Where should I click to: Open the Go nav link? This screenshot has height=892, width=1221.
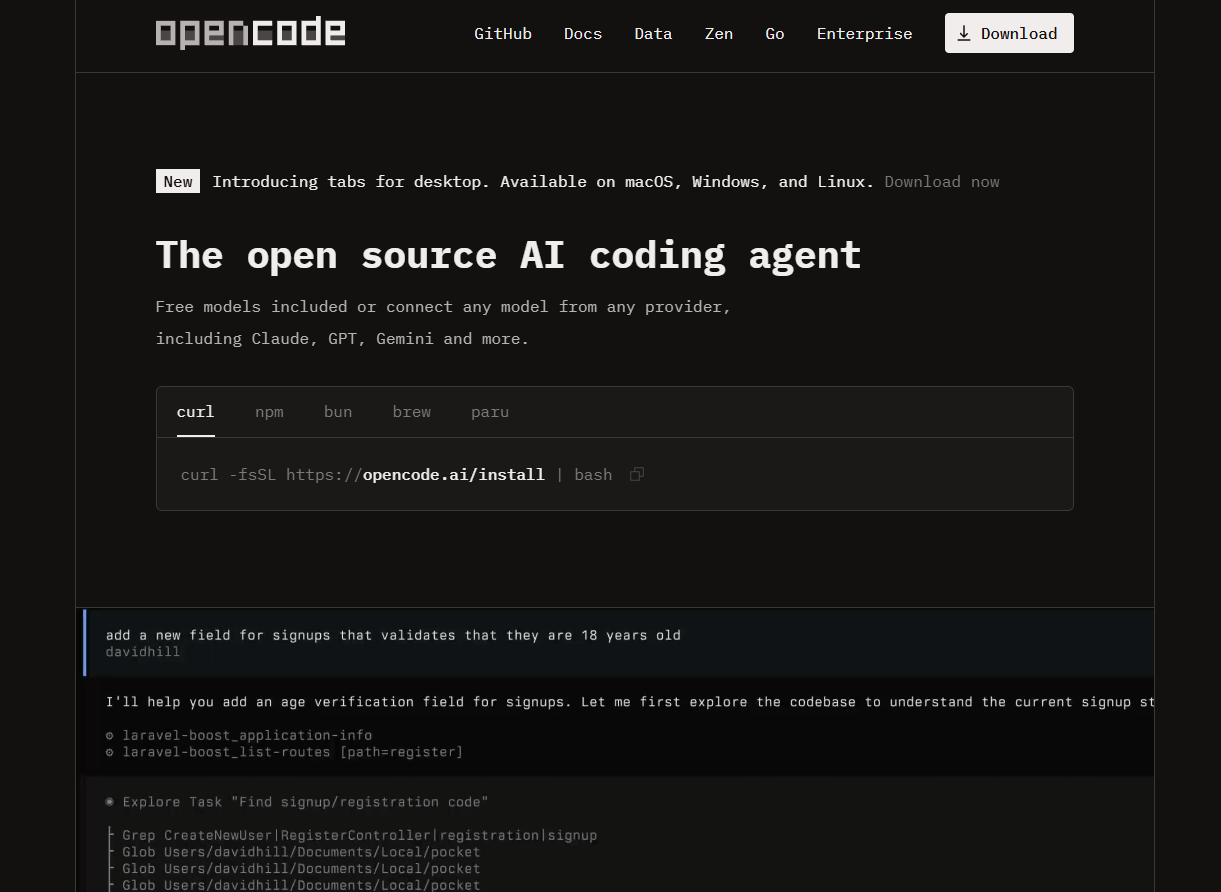pyautogui.click(x=775, y=33)
